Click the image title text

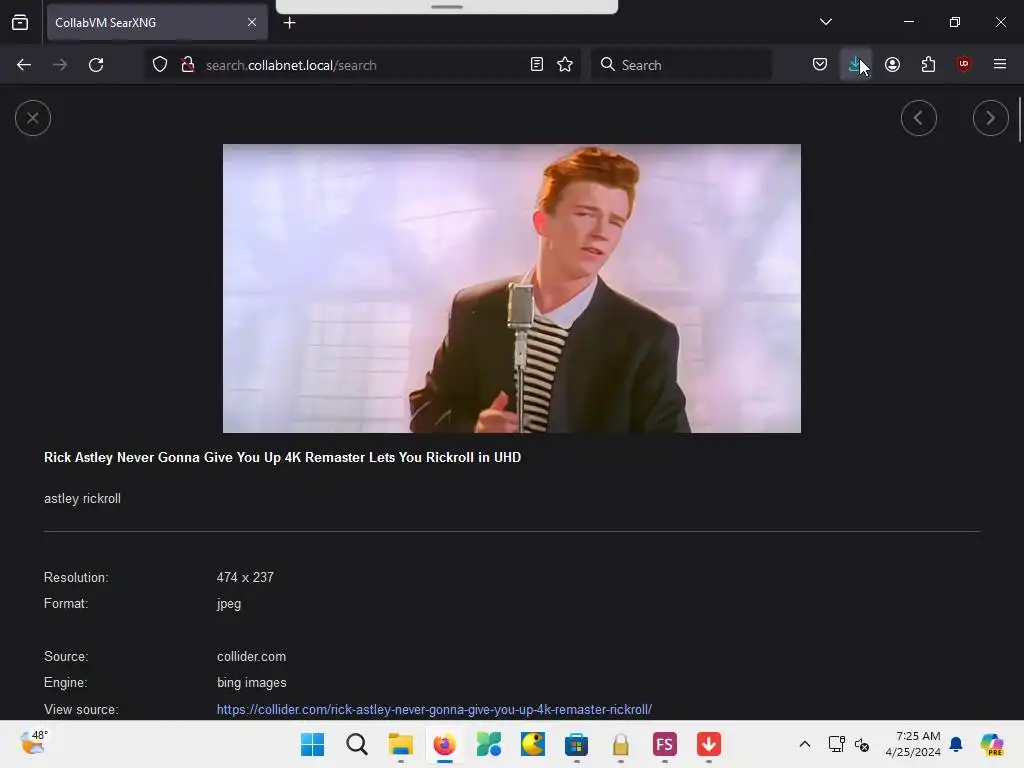(x=282, y=457)
